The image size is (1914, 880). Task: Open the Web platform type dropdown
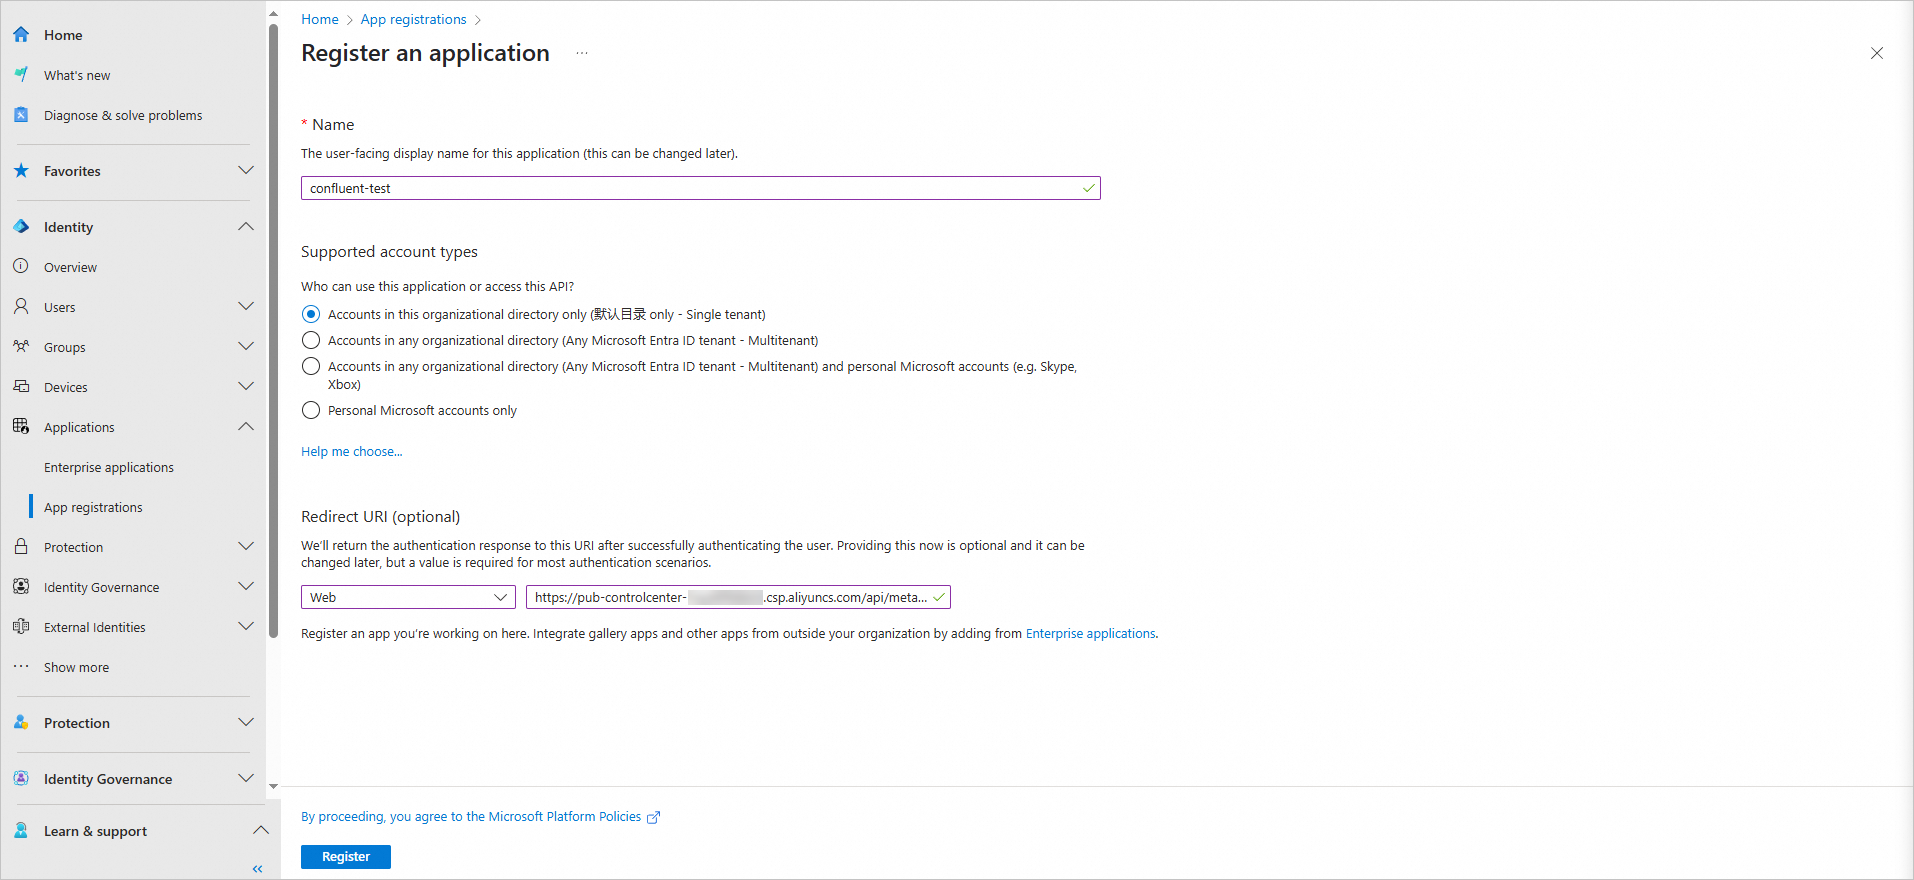coord(408,597)
